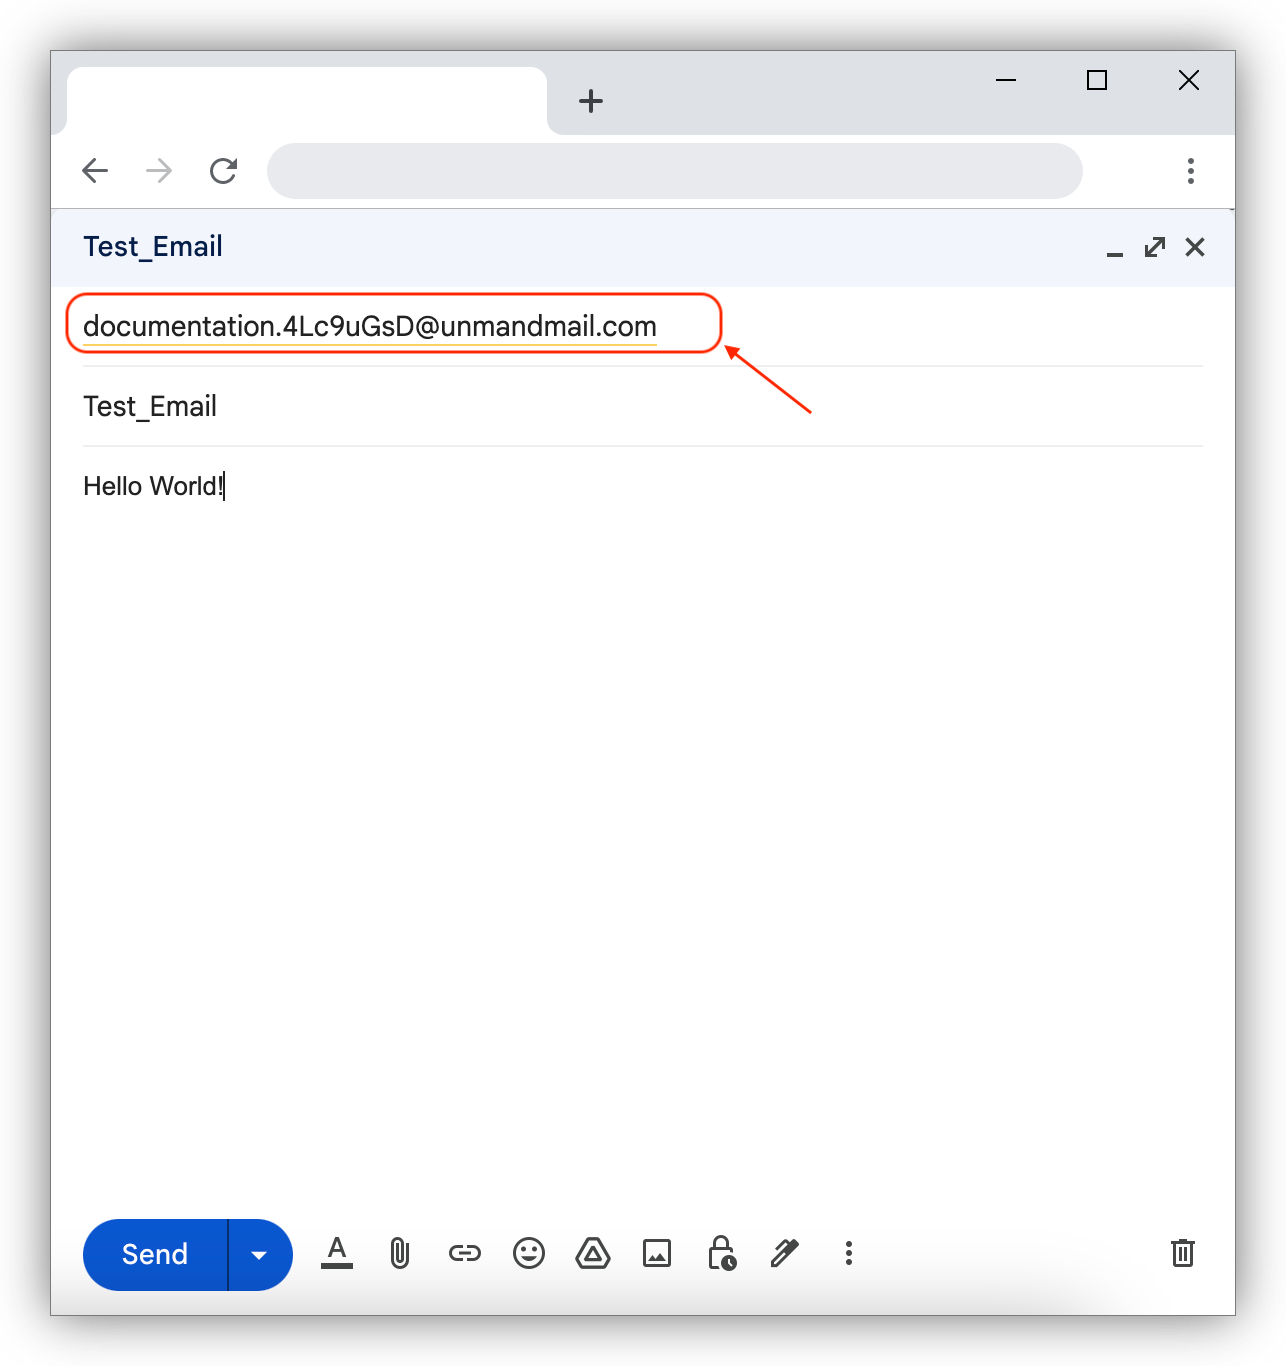The width and height of the screenshot is (1286, 1366).
Task: Click the Test_Email compose header
Action: pyautogui.click(x=152, y=247)
